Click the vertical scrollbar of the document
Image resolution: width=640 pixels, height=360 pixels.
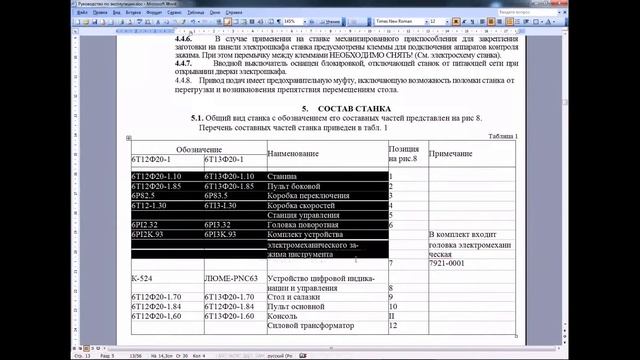(x=565, y=180)
